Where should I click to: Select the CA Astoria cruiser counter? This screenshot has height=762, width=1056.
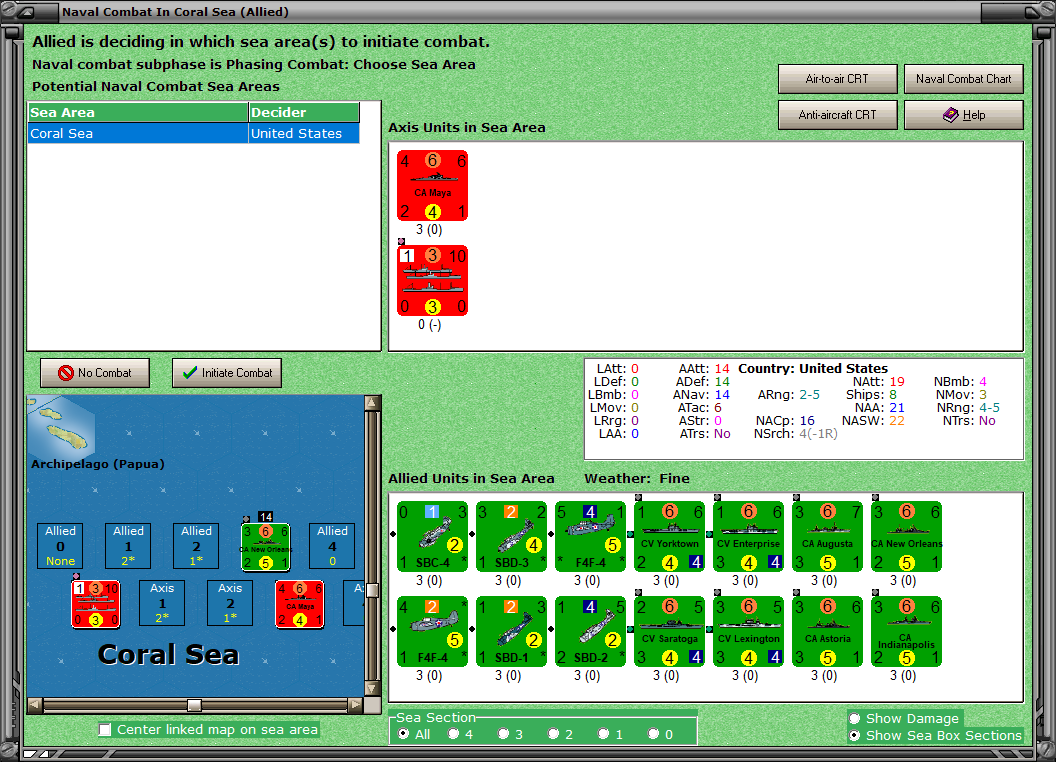pos(827,631)
